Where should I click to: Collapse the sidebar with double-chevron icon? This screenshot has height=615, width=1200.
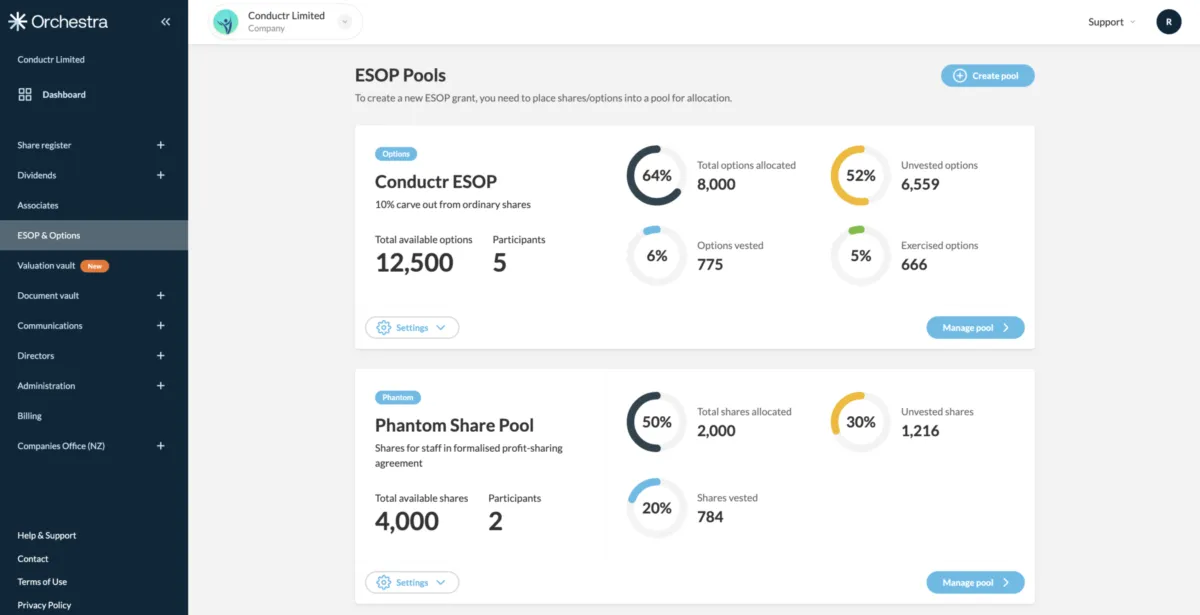coord(166,22)
